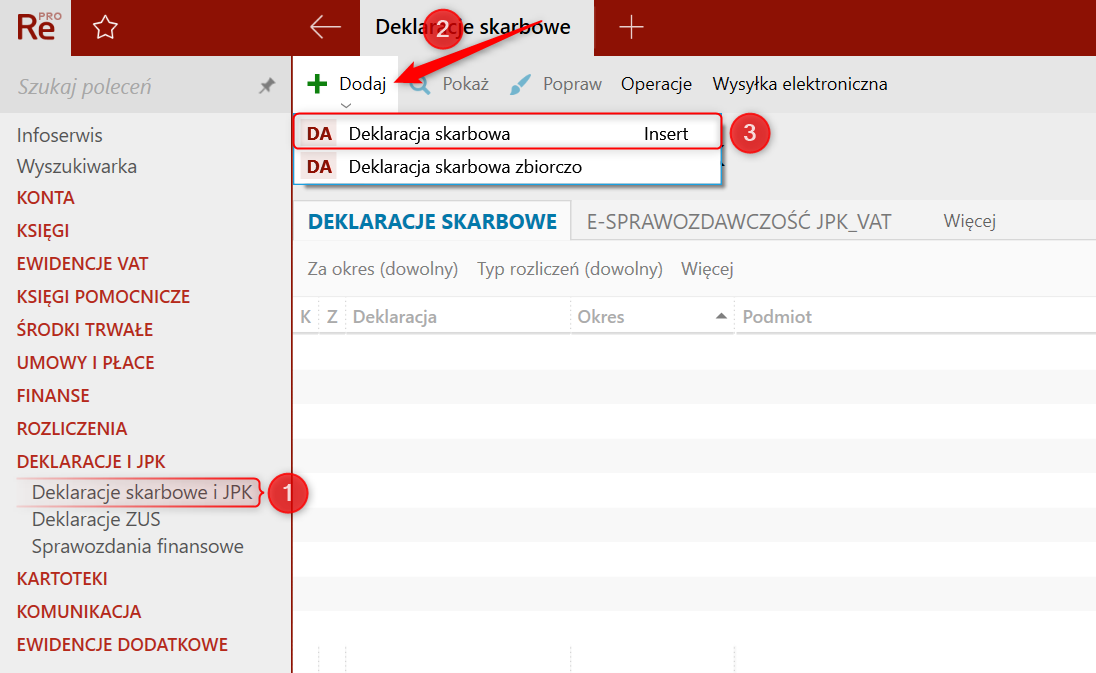Select Sprawozdania finansowe item
This screenshot has width=1096, height=673.
pos(138,547)
